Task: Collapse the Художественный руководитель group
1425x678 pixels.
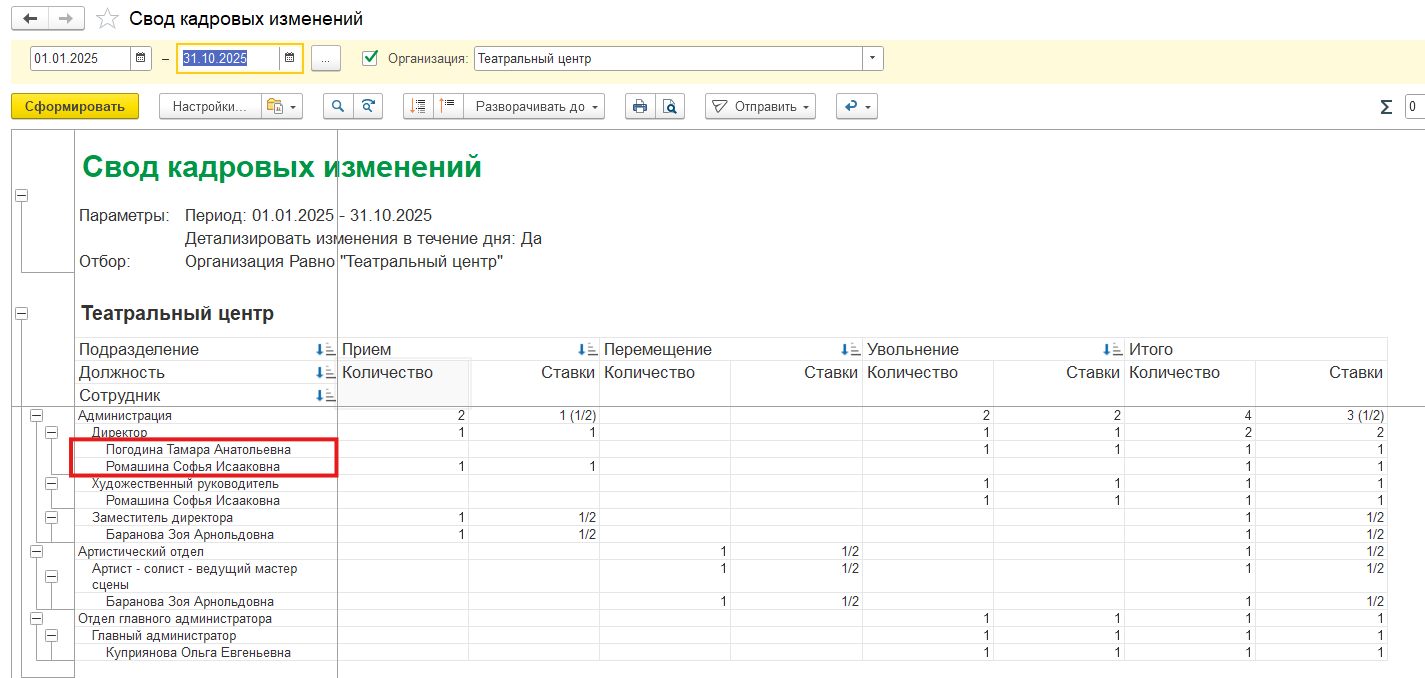Action: click(x=51, y=483)
